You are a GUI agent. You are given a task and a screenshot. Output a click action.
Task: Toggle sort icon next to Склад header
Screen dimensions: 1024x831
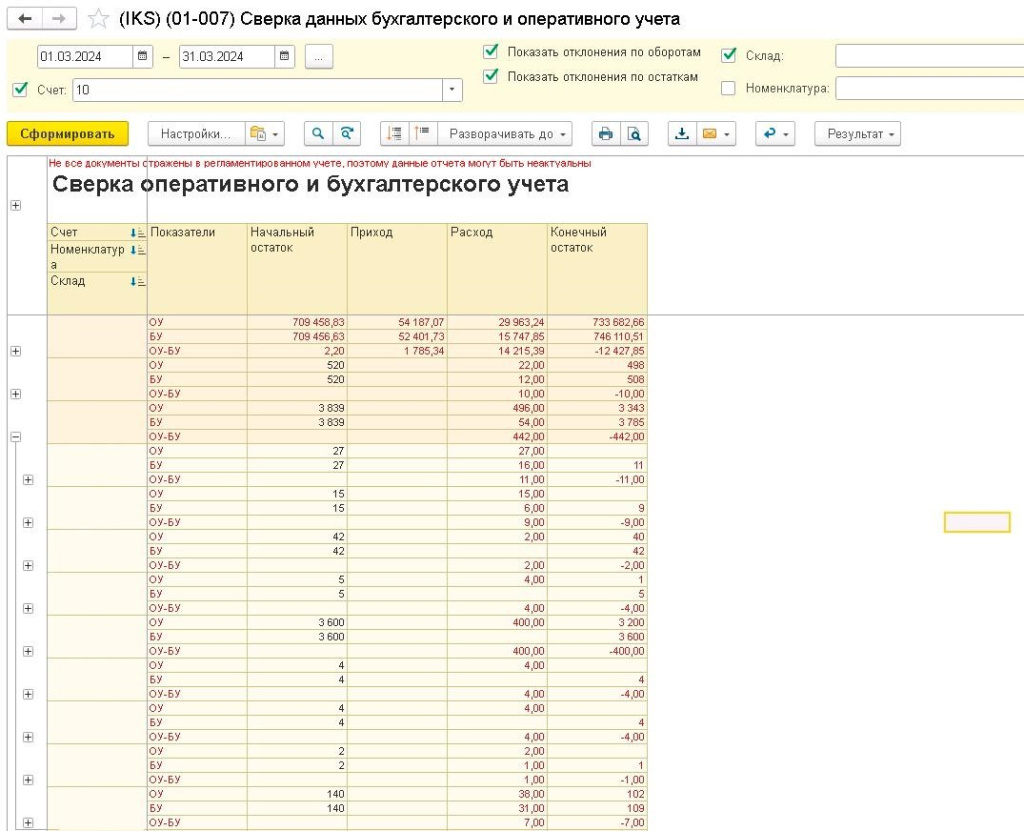tap(137, 282)
